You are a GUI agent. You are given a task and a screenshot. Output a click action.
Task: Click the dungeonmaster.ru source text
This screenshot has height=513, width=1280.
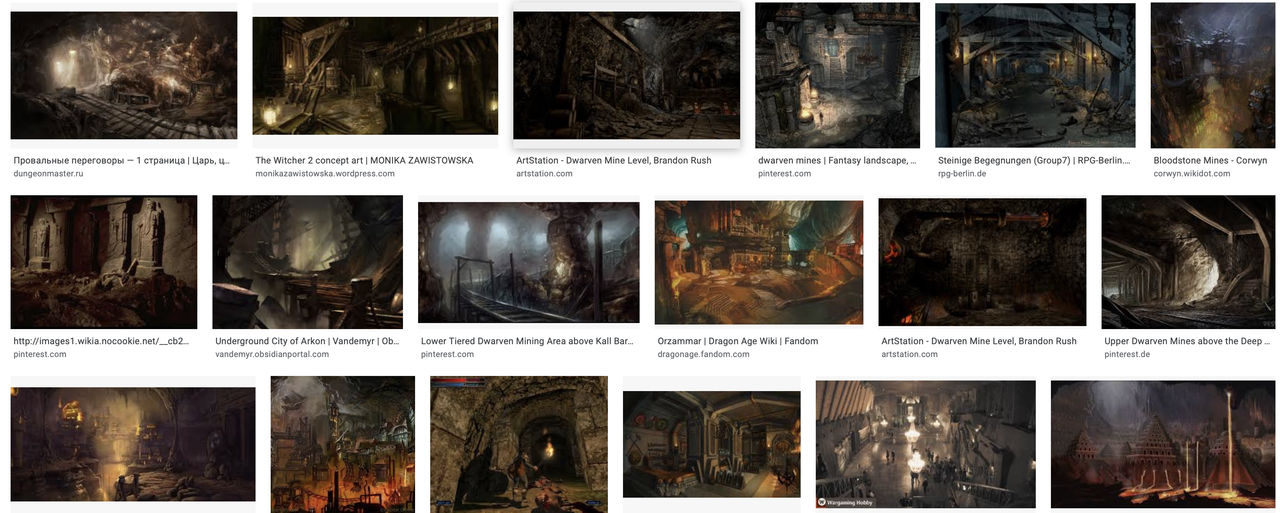(48, 174)
